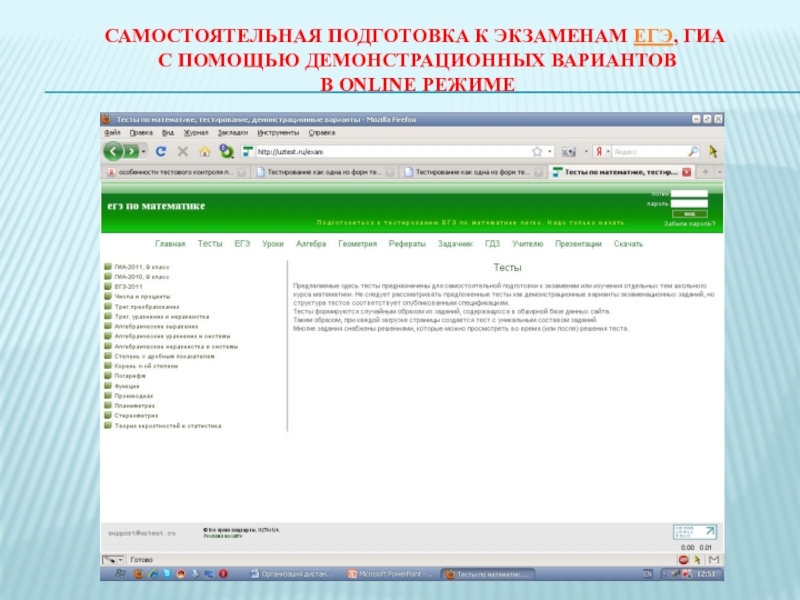The image size is (800, 600).
Task: Open the Справка menu
Action: [x=321, y=133]
